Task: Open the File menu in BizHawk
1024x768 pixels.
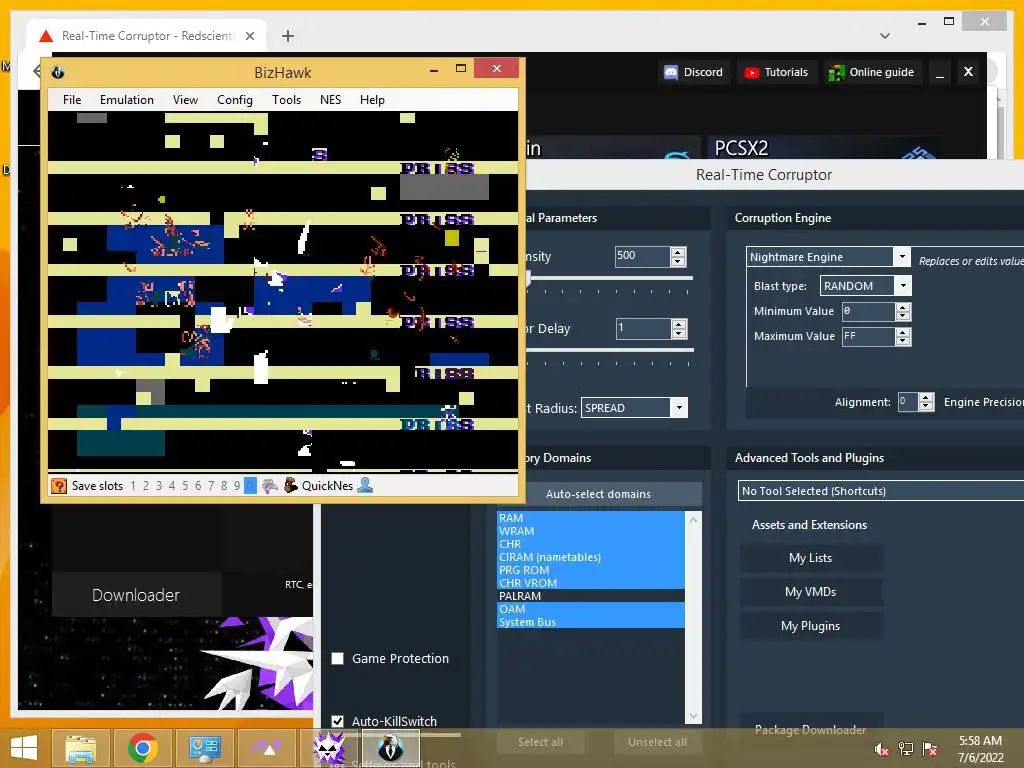Action: (x=72, y=100)
